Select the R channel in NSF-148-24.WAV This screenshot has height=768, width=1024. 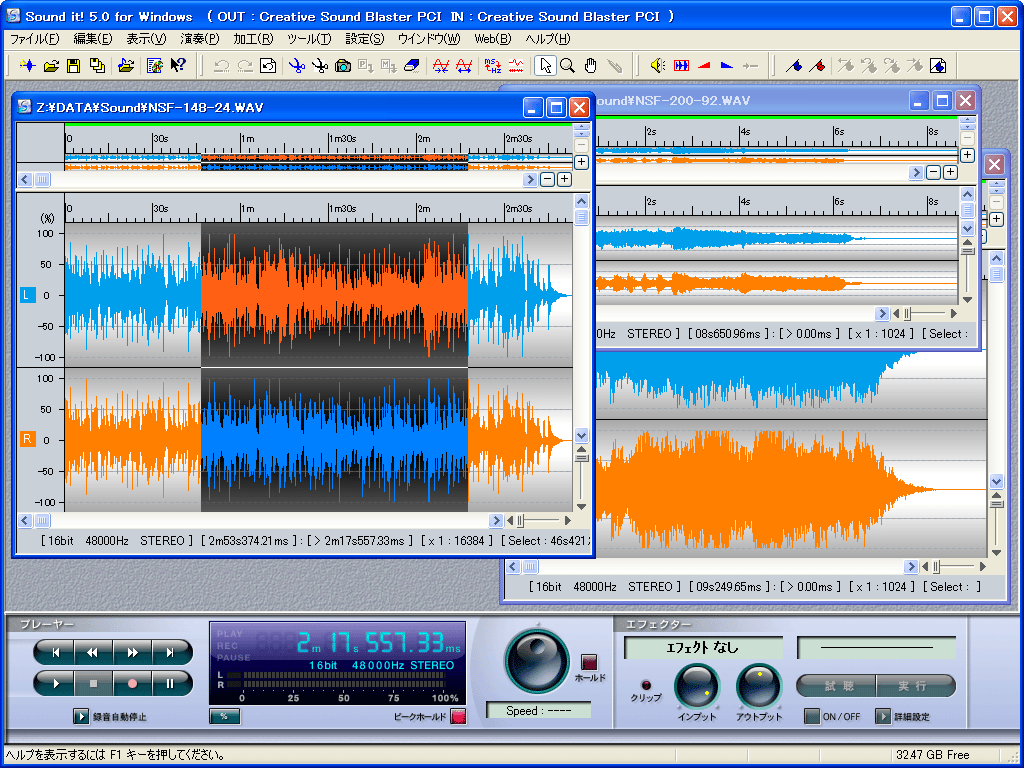coord(27,439)
